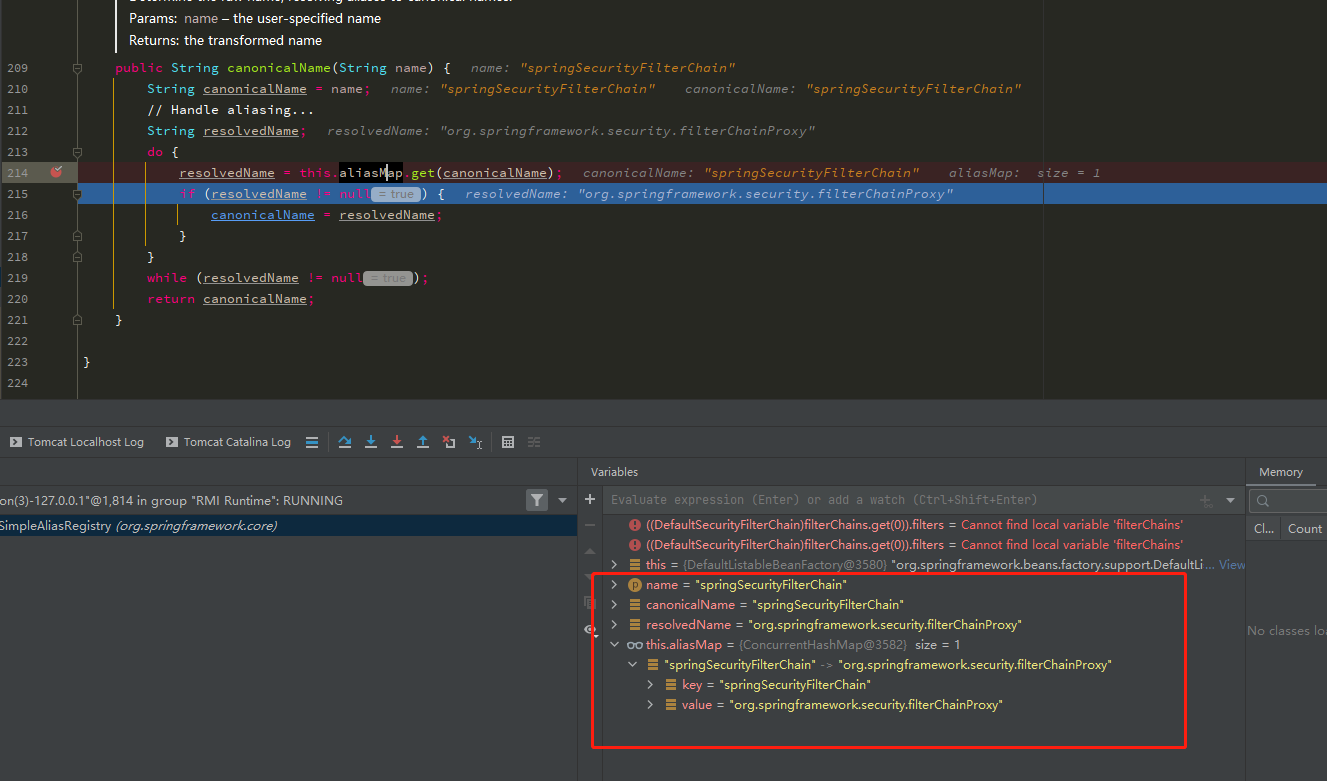
Task: Expand the 'key' node
Action: tap(651, 685)
